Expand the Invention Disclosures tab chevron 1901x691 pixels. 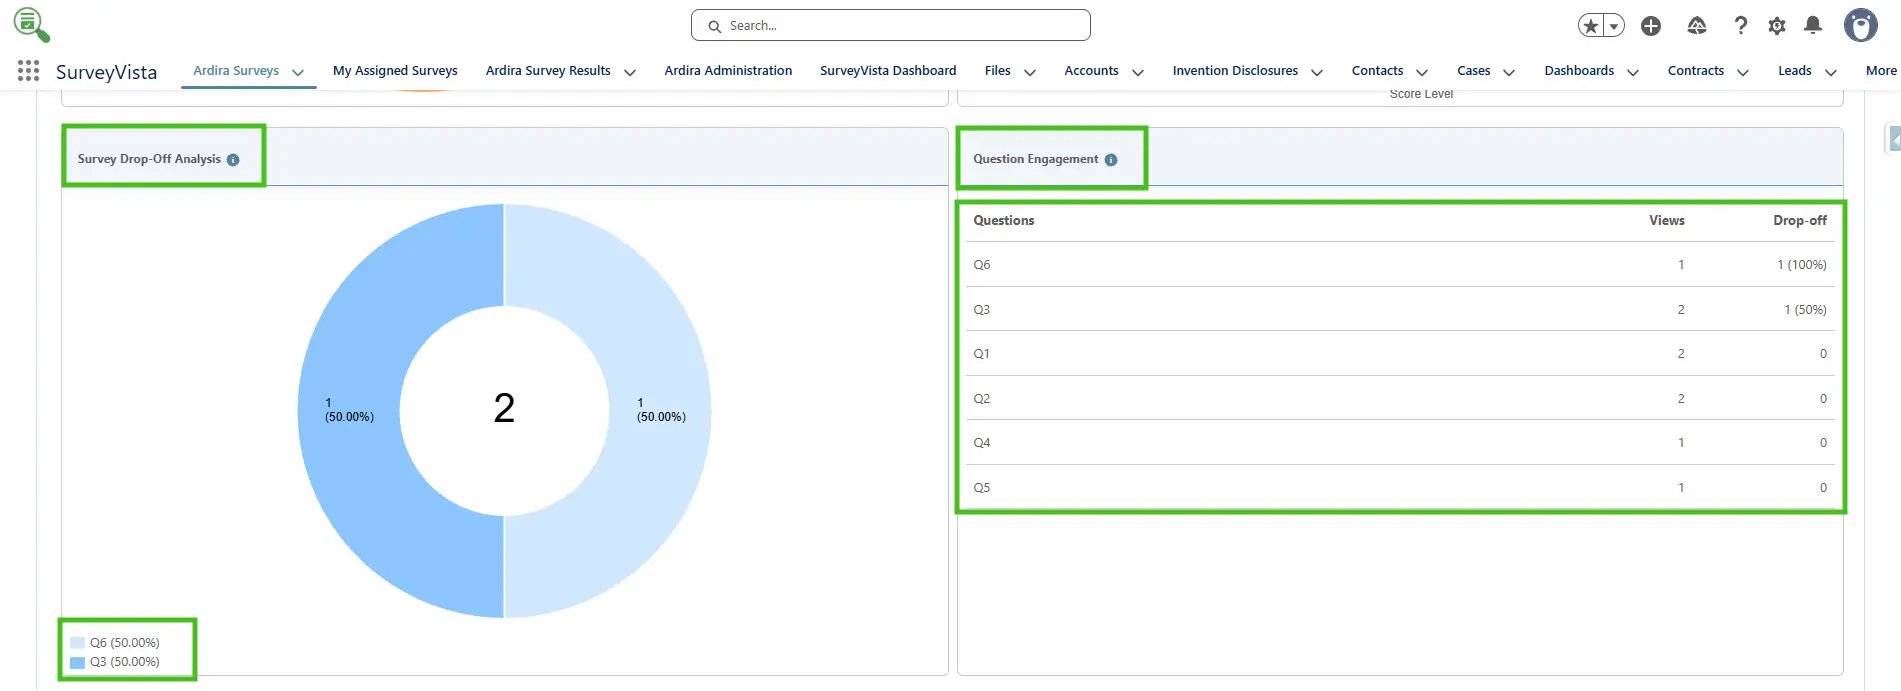coord(1317,72)
